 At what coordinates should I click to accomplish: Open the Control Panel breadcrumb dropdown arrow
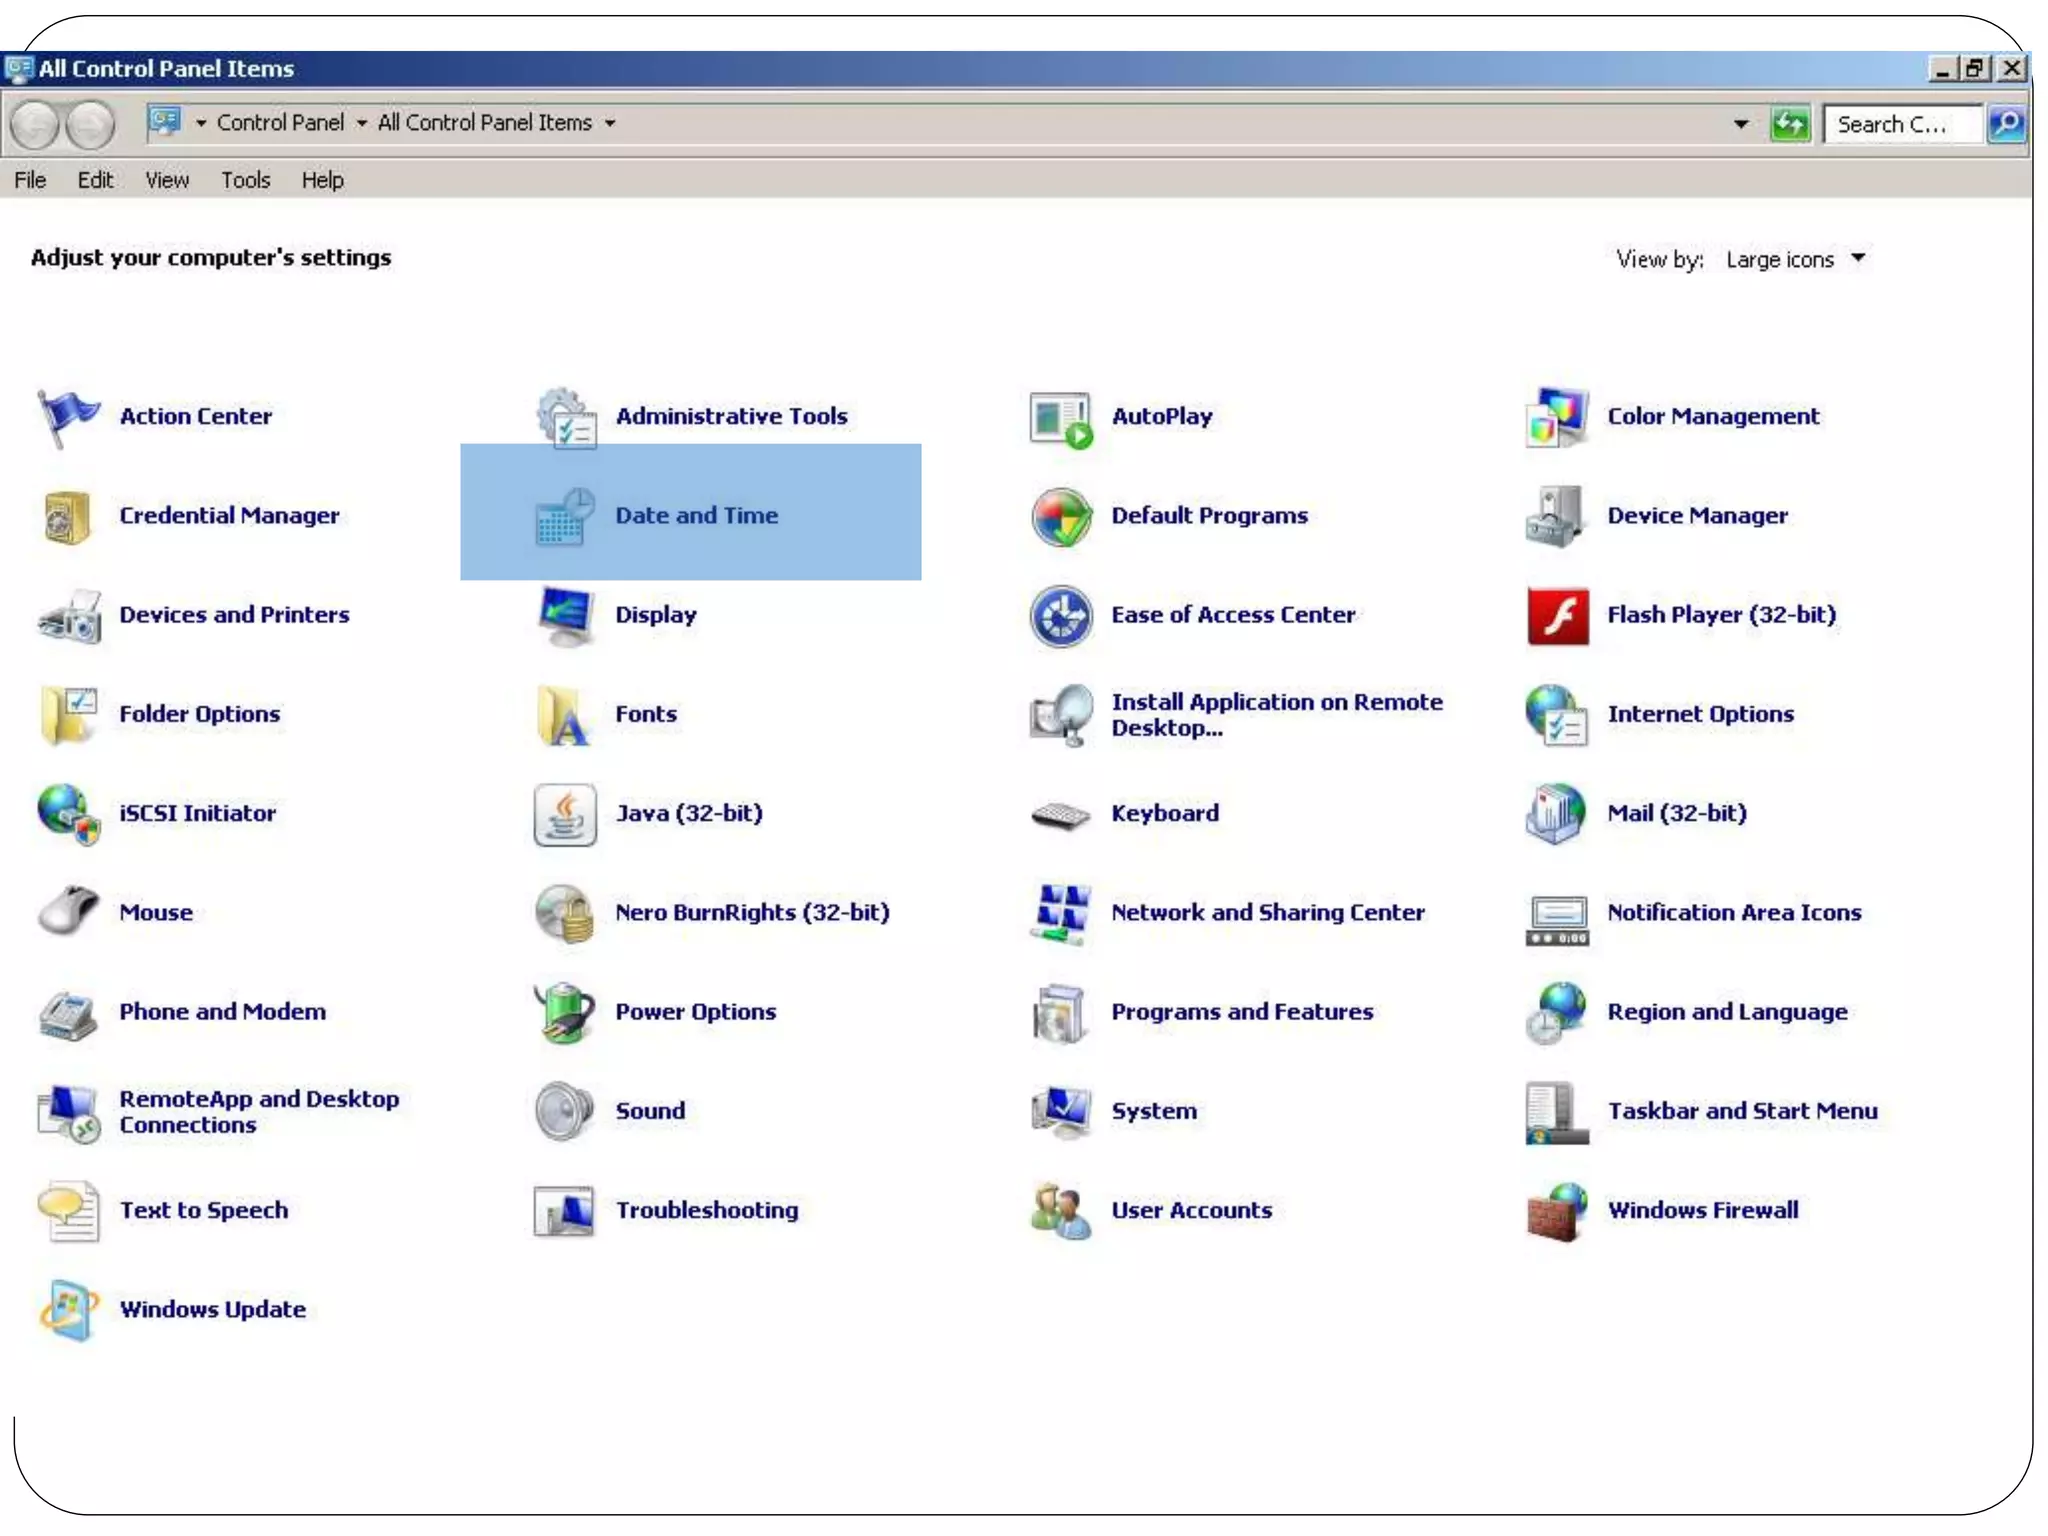tap(361, 123)
